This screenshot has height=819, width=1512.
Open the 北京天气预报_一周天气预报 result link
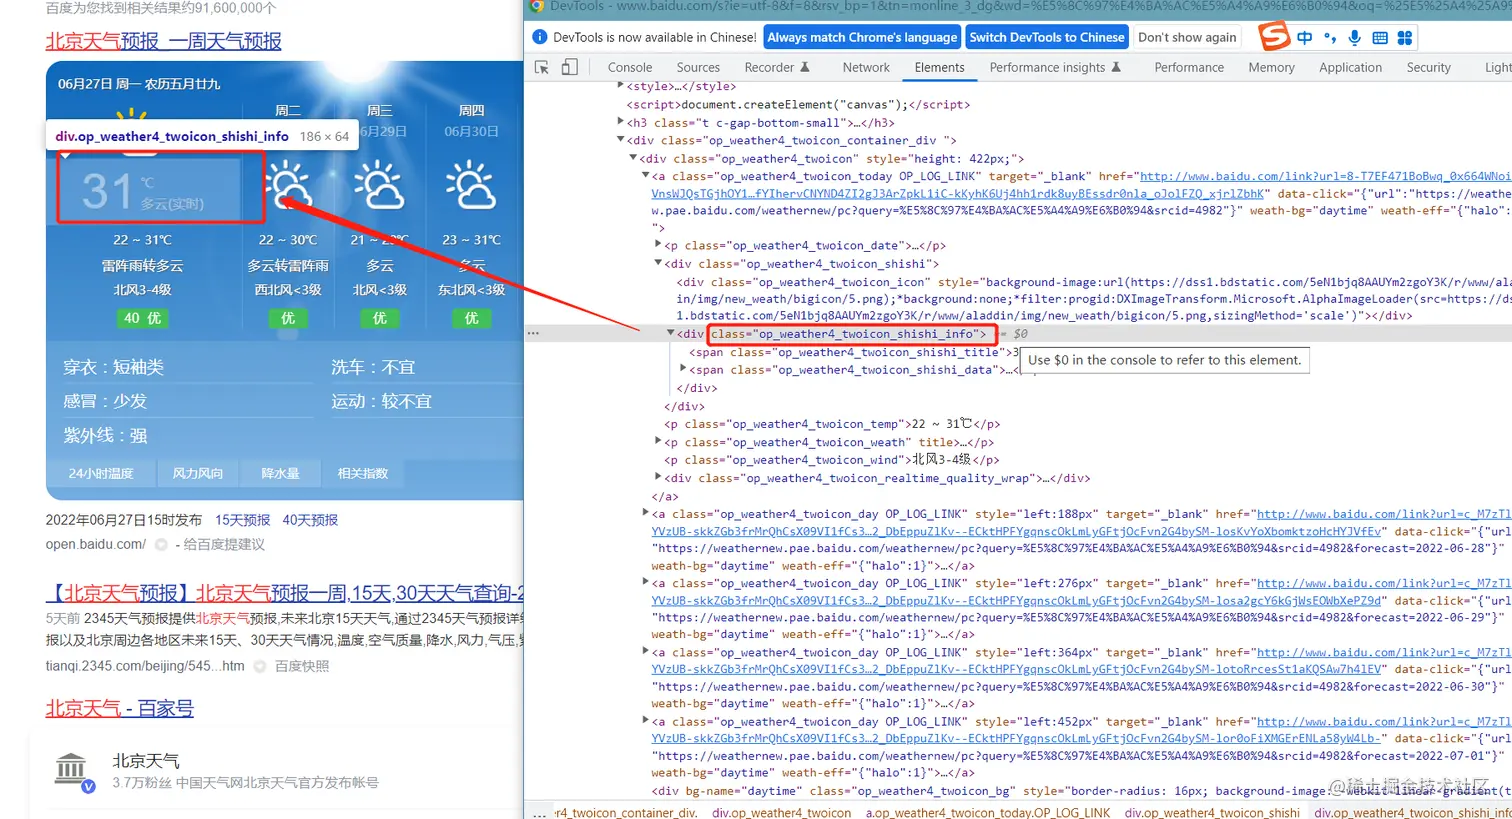pos(163,41)
